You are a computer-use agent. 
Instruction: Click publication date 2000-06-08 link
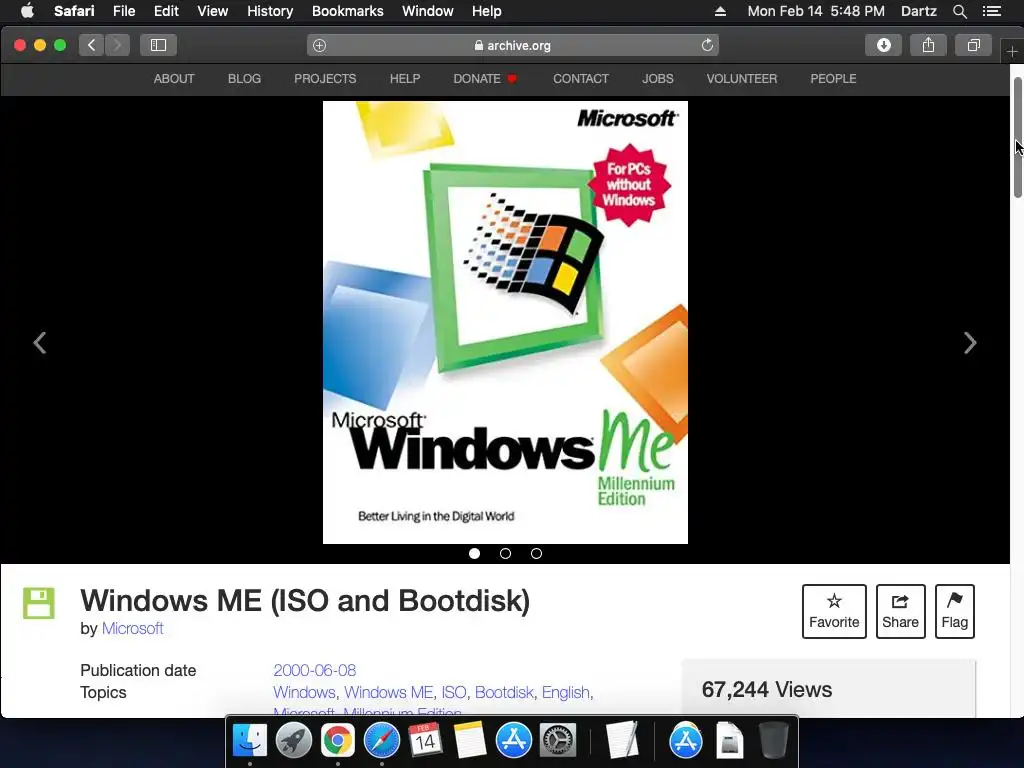[x=315, y=670]
